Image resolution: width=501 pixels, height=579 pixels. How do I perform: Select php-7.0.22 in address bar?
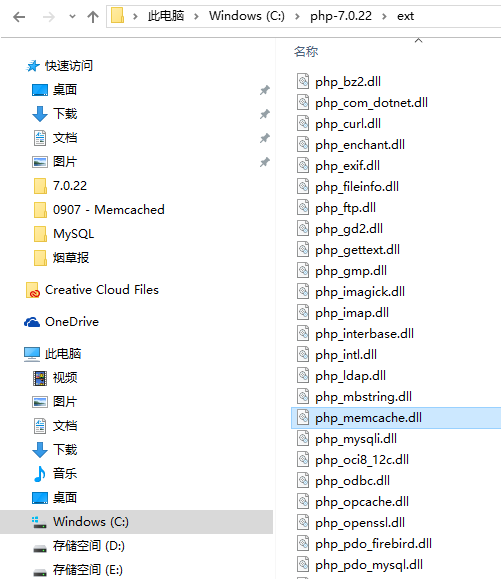tap(341, 16)
